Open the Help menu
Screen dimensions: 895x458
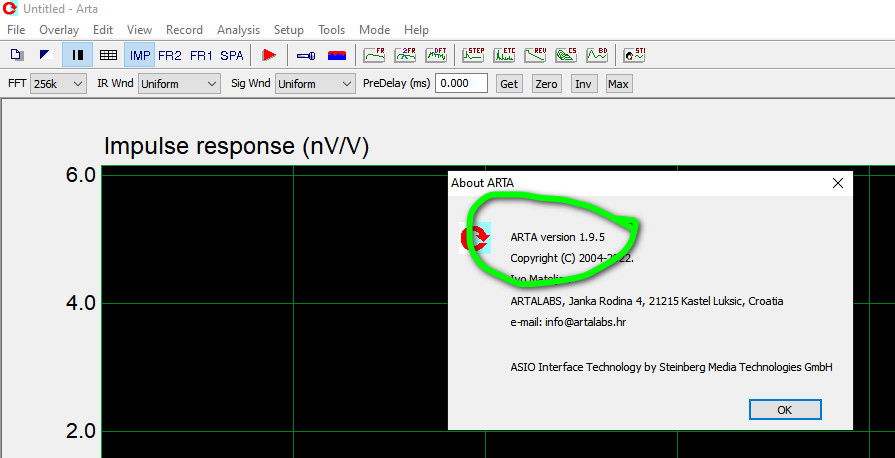click(x=416, y=30)
